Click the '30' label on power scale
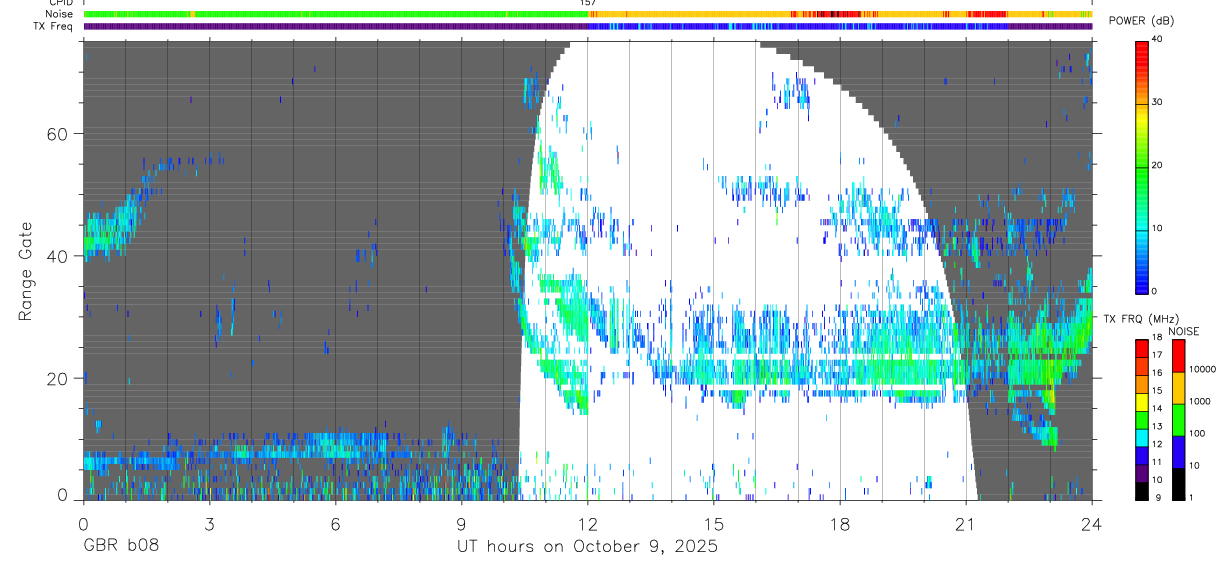 click(1157, 102)
